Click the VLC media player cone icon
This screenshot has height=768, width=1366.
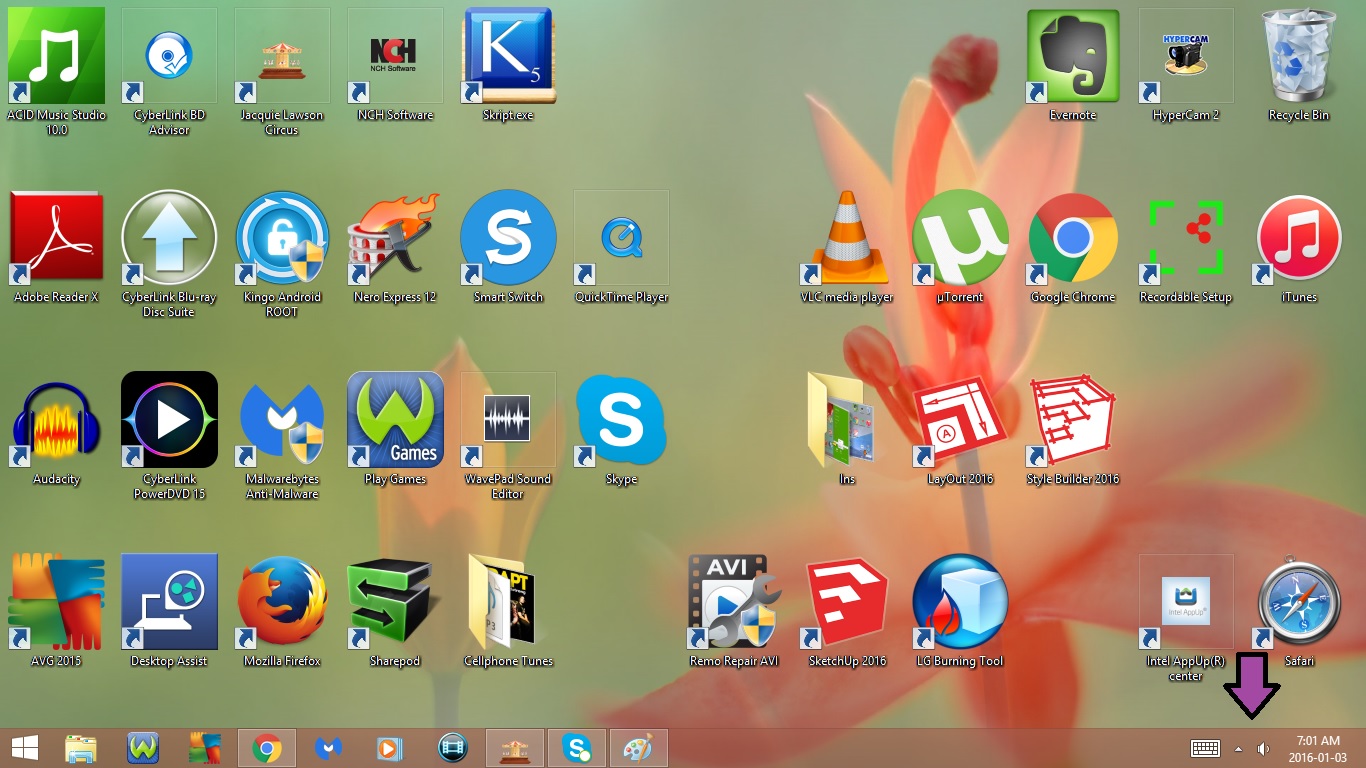(x=847, y=238)
